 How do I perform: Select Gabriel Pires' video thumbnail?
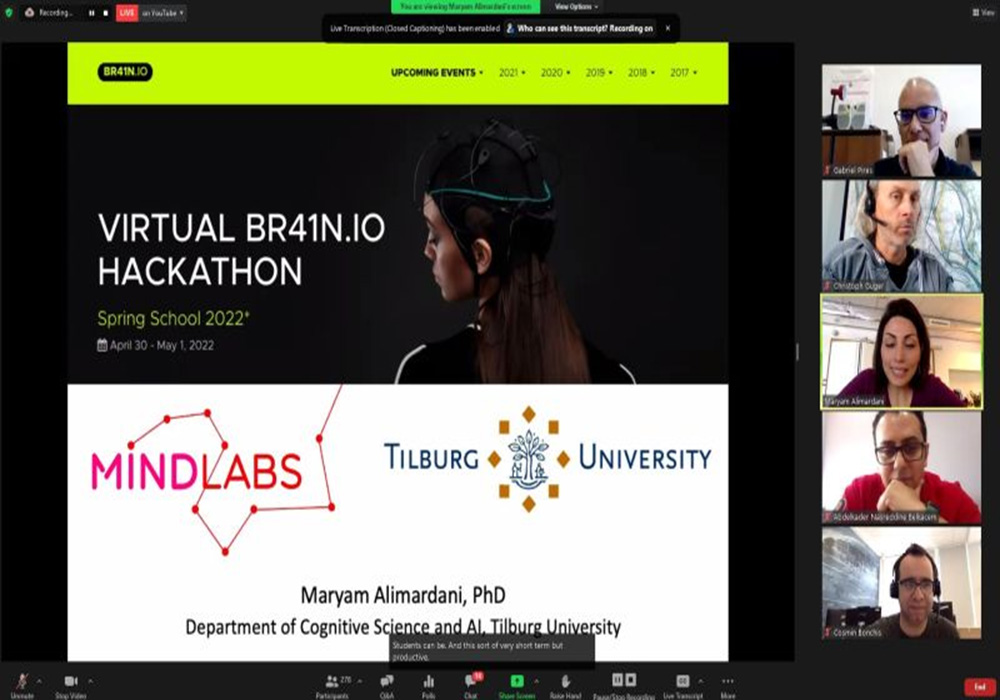click(901, 120)
